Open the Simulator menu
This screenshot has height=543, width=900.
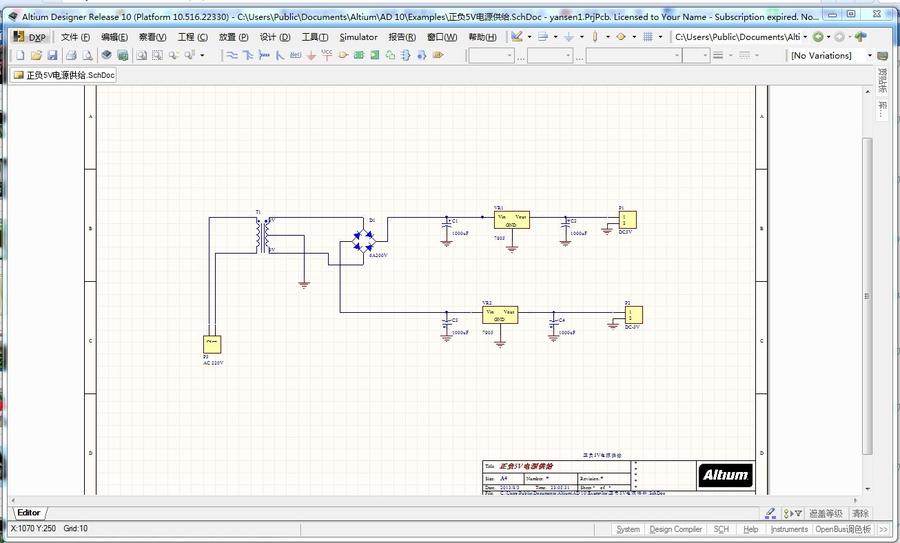point(358,37)
